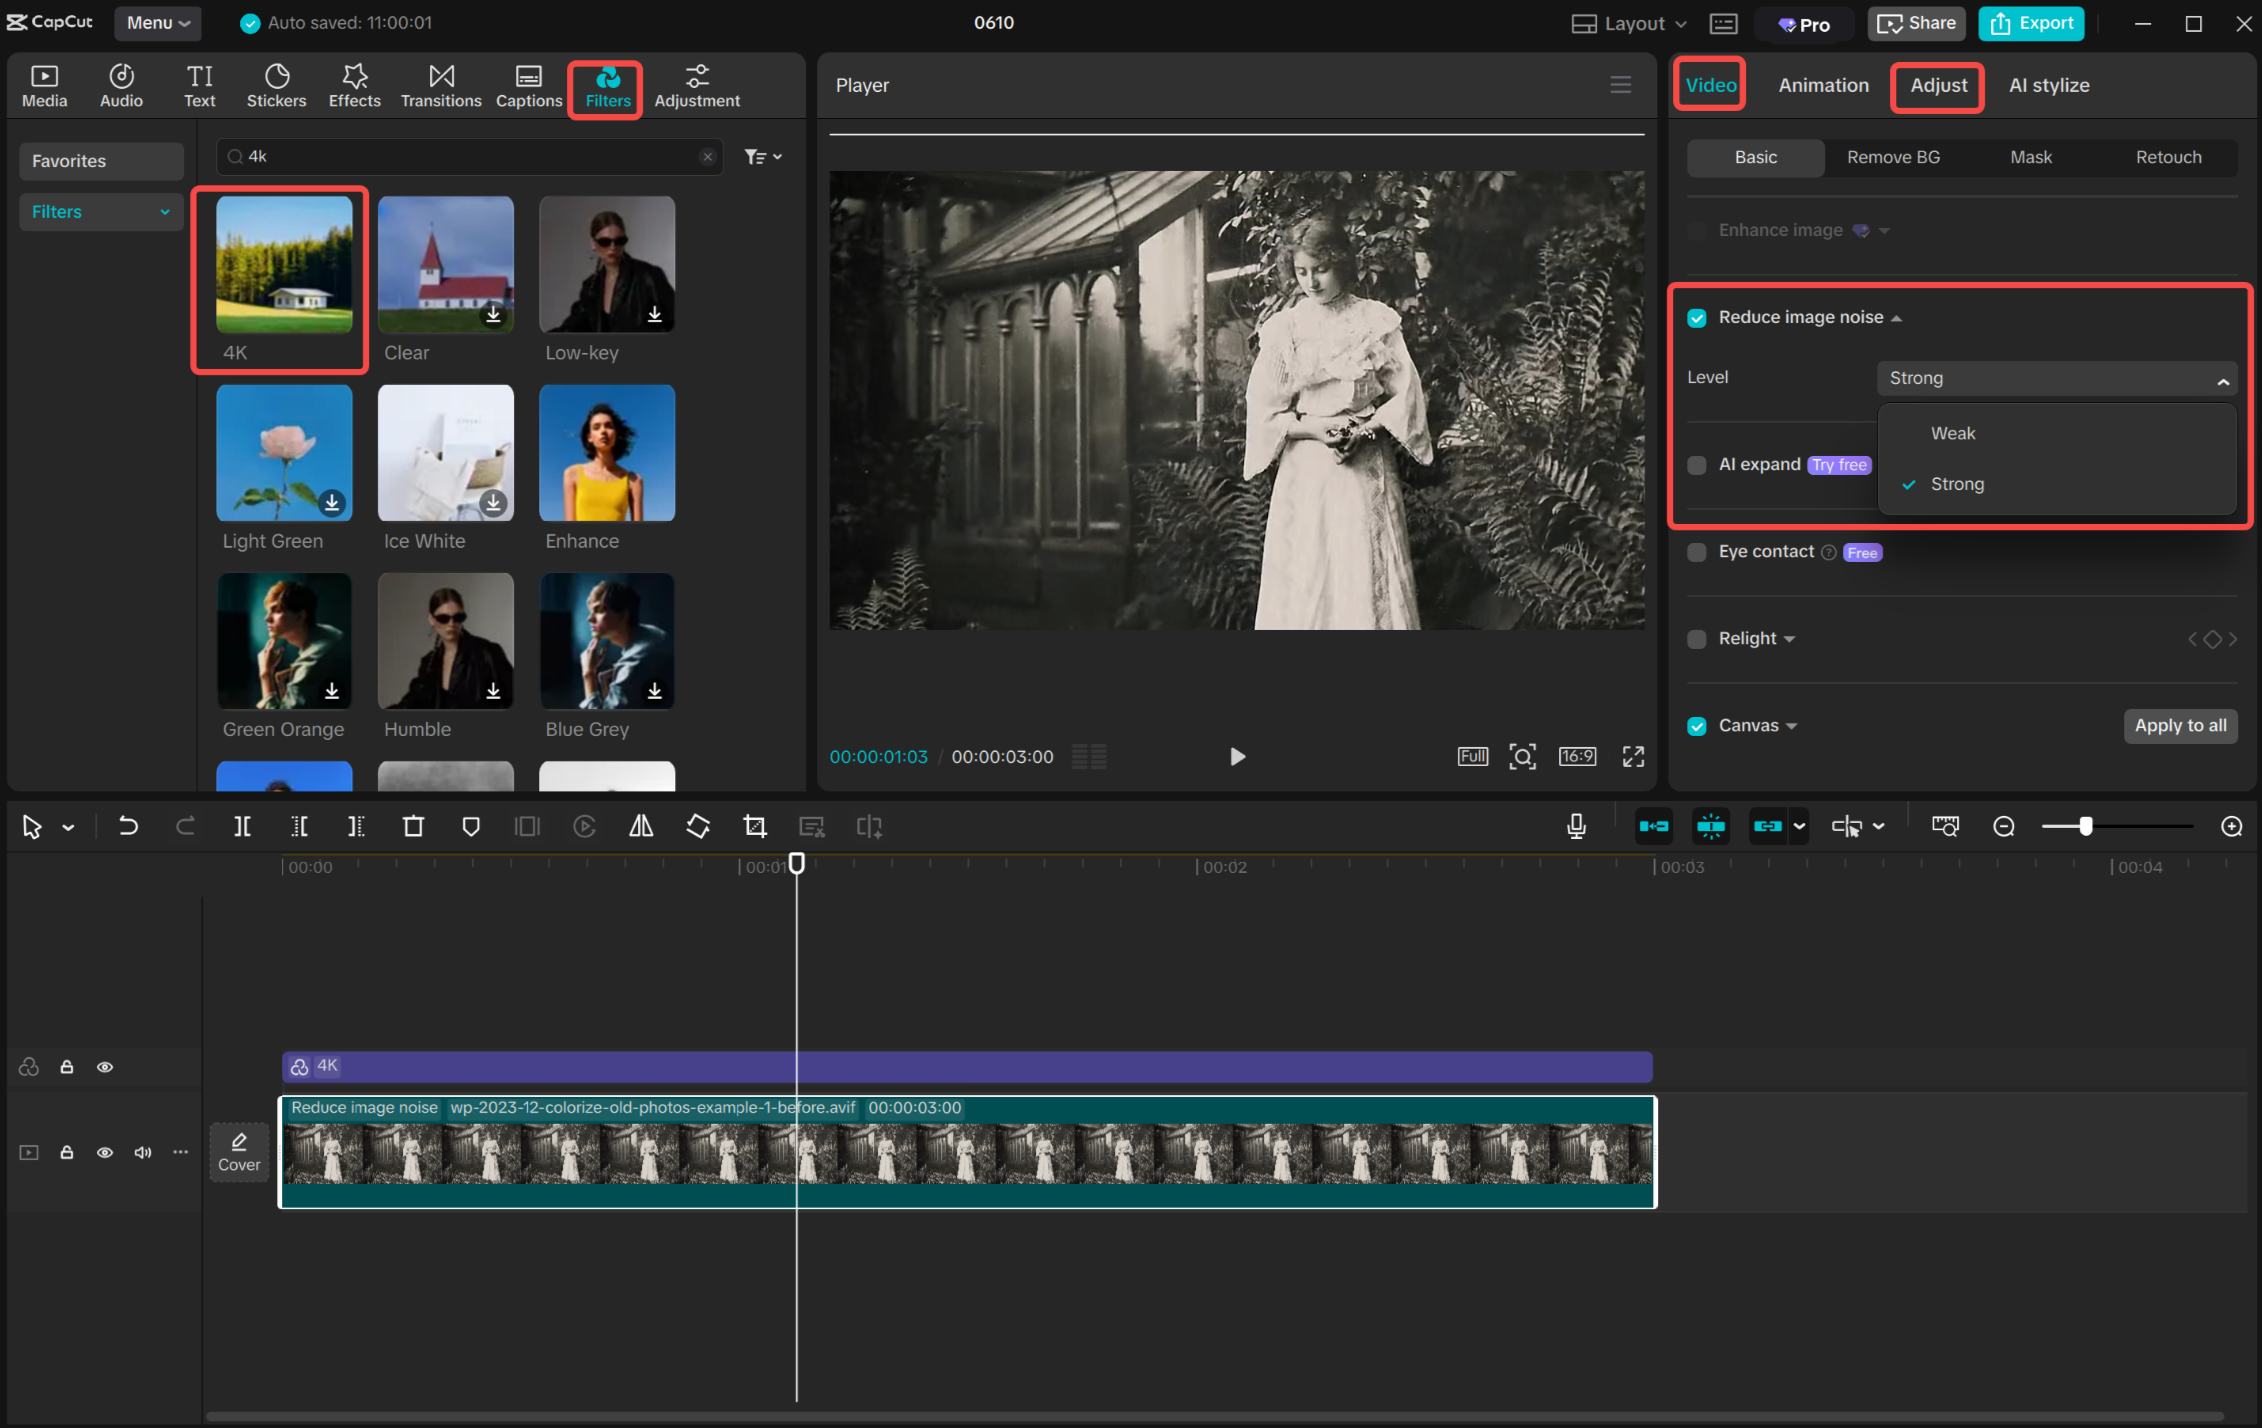
Task: Click the Export button
Action: pyautogui.click(x=2030, y=23)
